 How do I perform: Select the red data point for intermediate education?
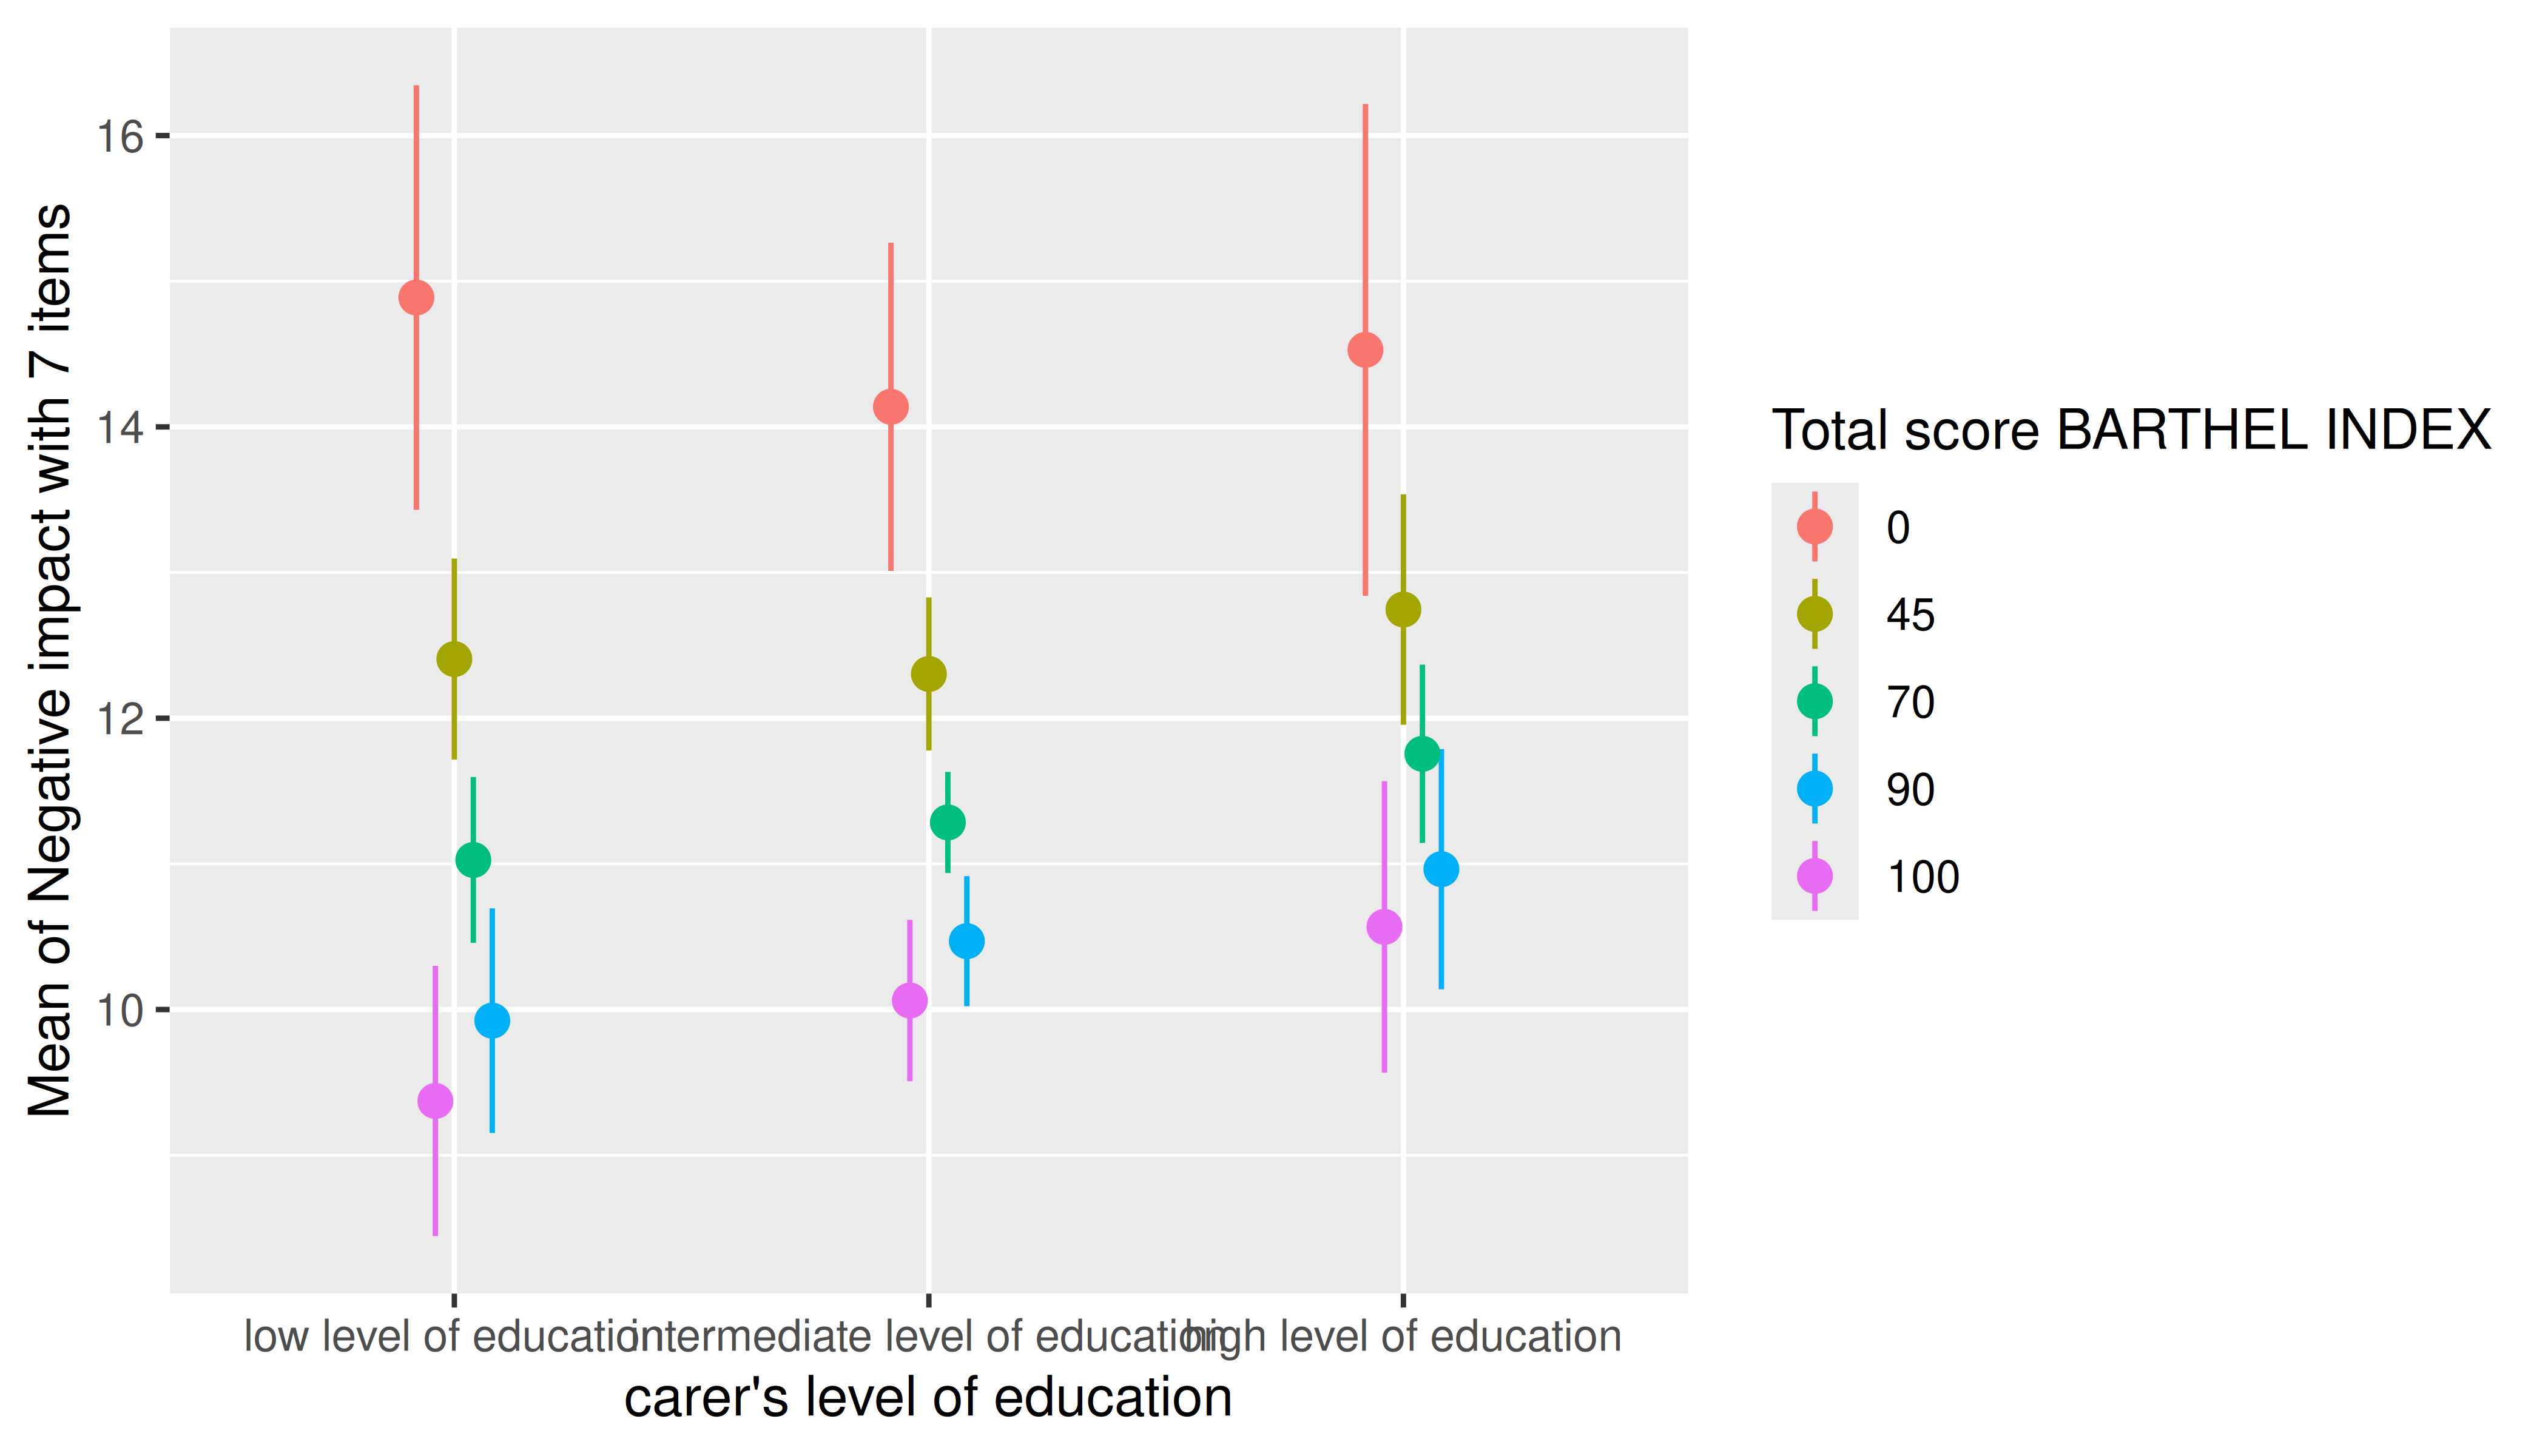coord(890,407)
